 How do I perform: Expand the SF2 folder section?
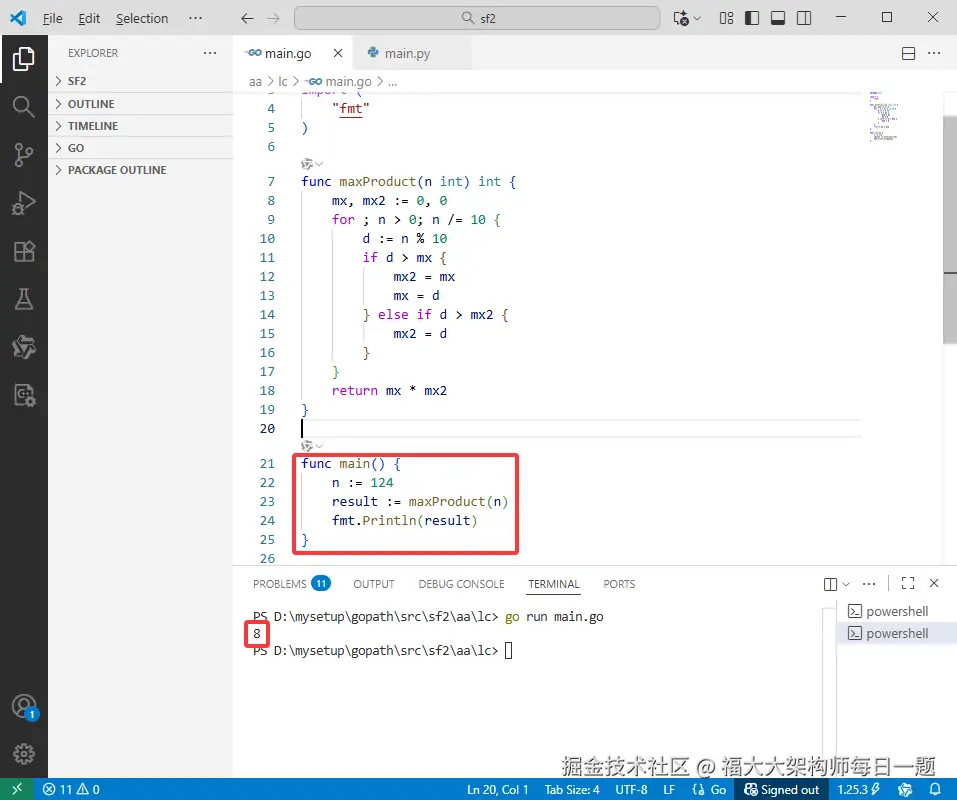click(x=140, y=81)
